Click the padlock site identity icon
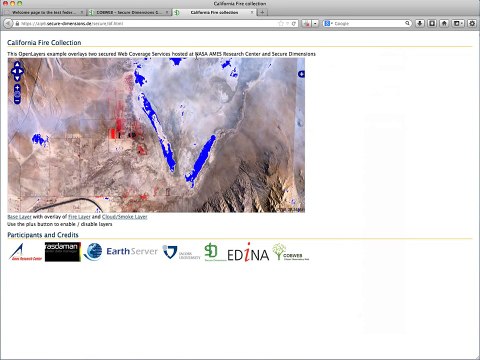This screenshot has width=480, height=360. coord(17,24)
